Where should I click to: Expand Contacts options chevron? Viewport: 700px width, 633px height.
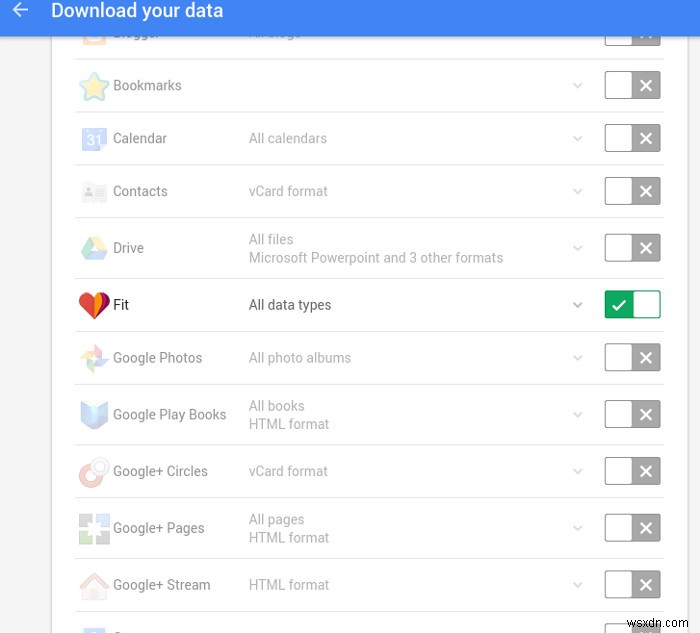pos(578,192)
